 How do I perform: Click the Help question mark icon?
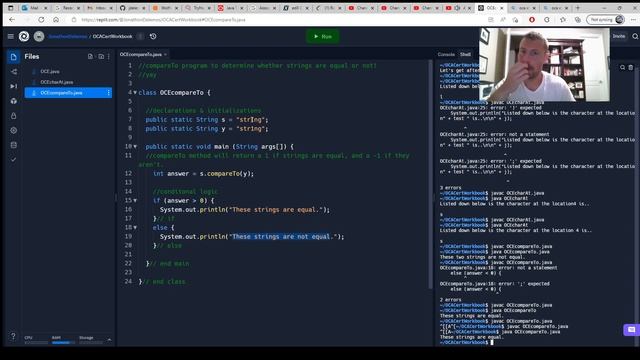pos(13,336)
